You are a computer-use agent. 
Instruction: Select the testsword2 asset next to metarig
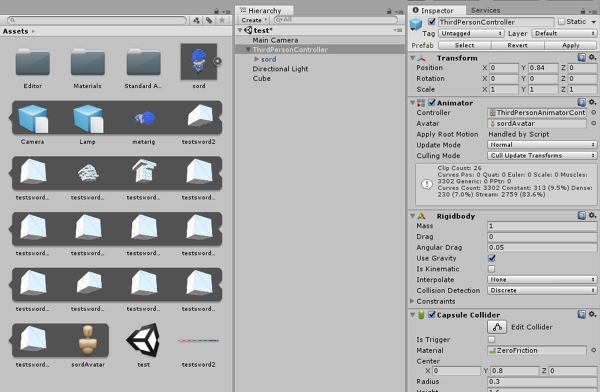pos(199,116)
